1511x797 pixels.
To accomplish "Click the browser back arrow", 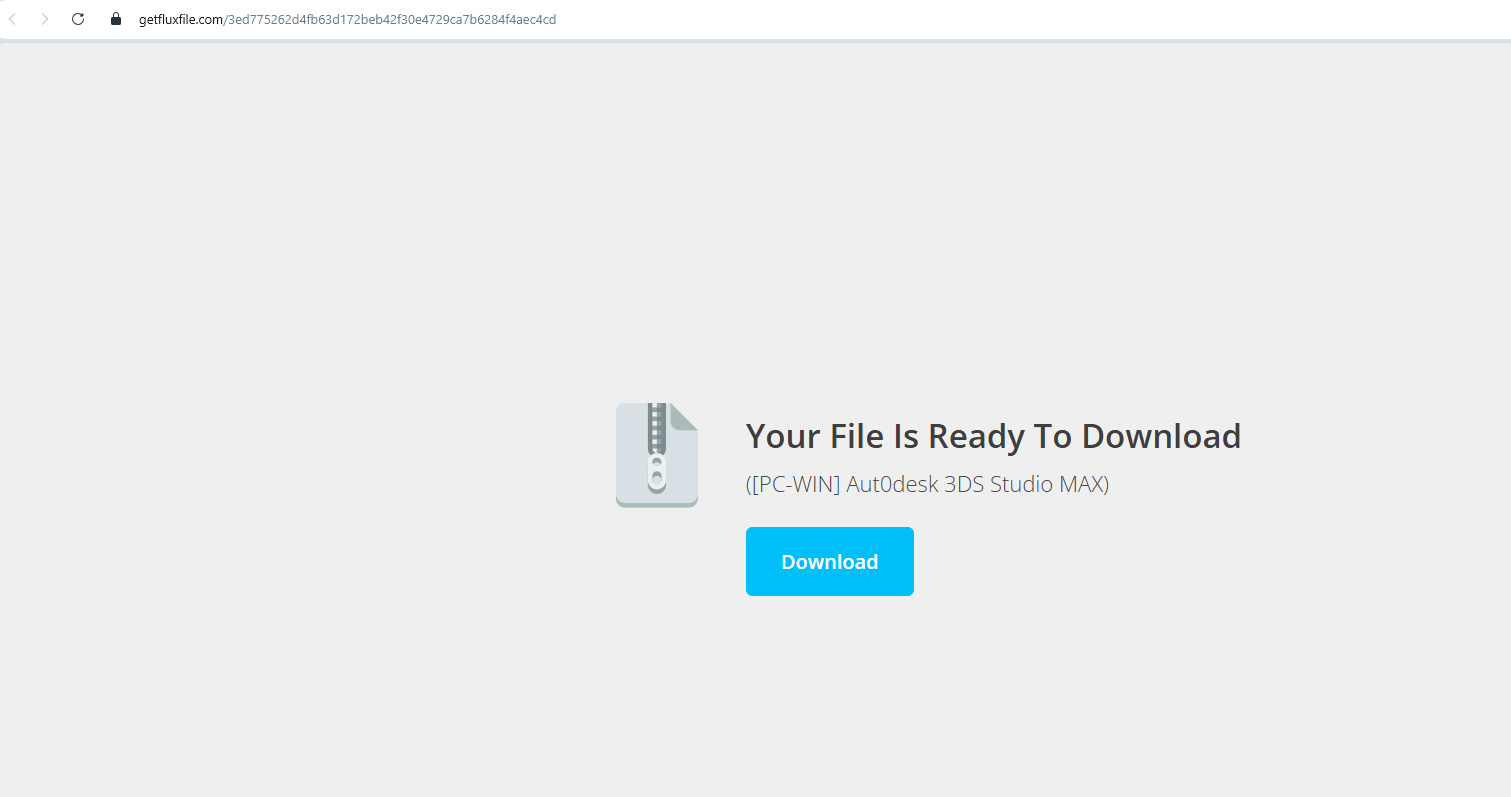I will 12,19.
